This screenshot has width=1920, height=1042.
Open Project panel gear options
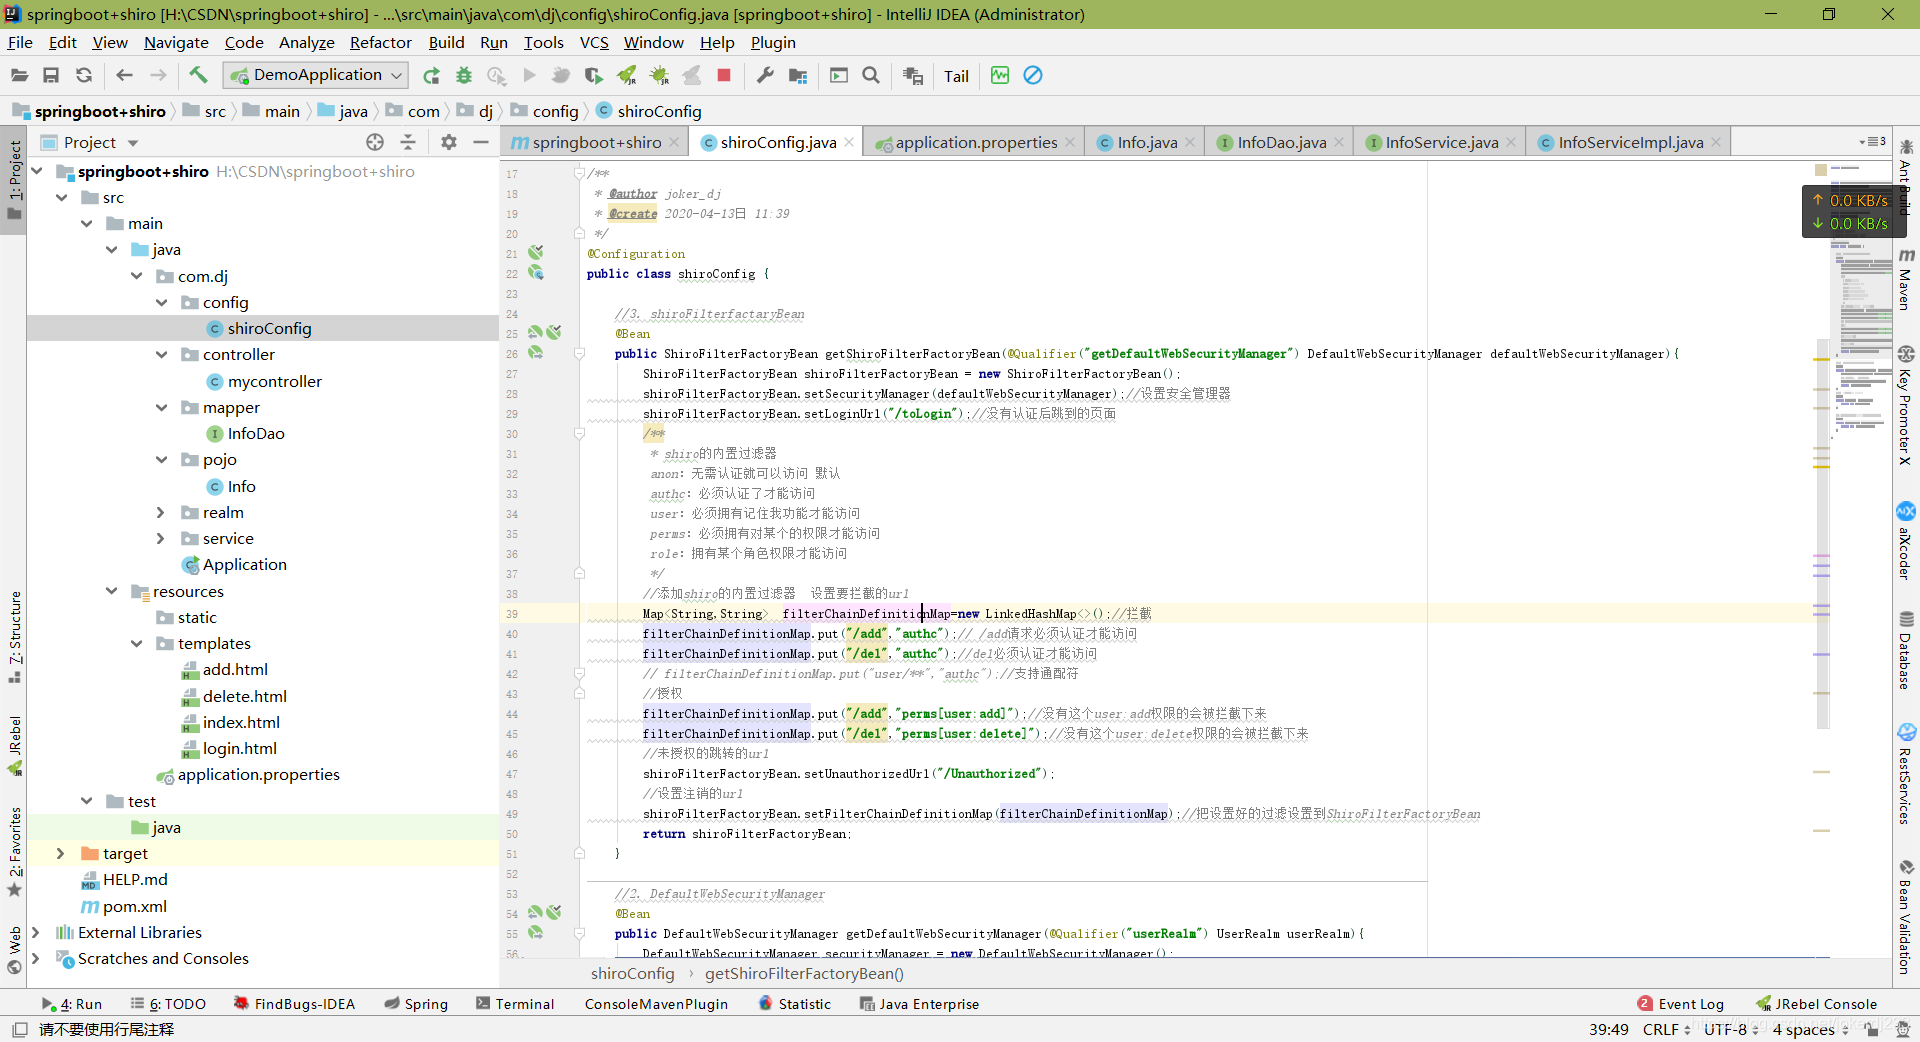[449, 142]
